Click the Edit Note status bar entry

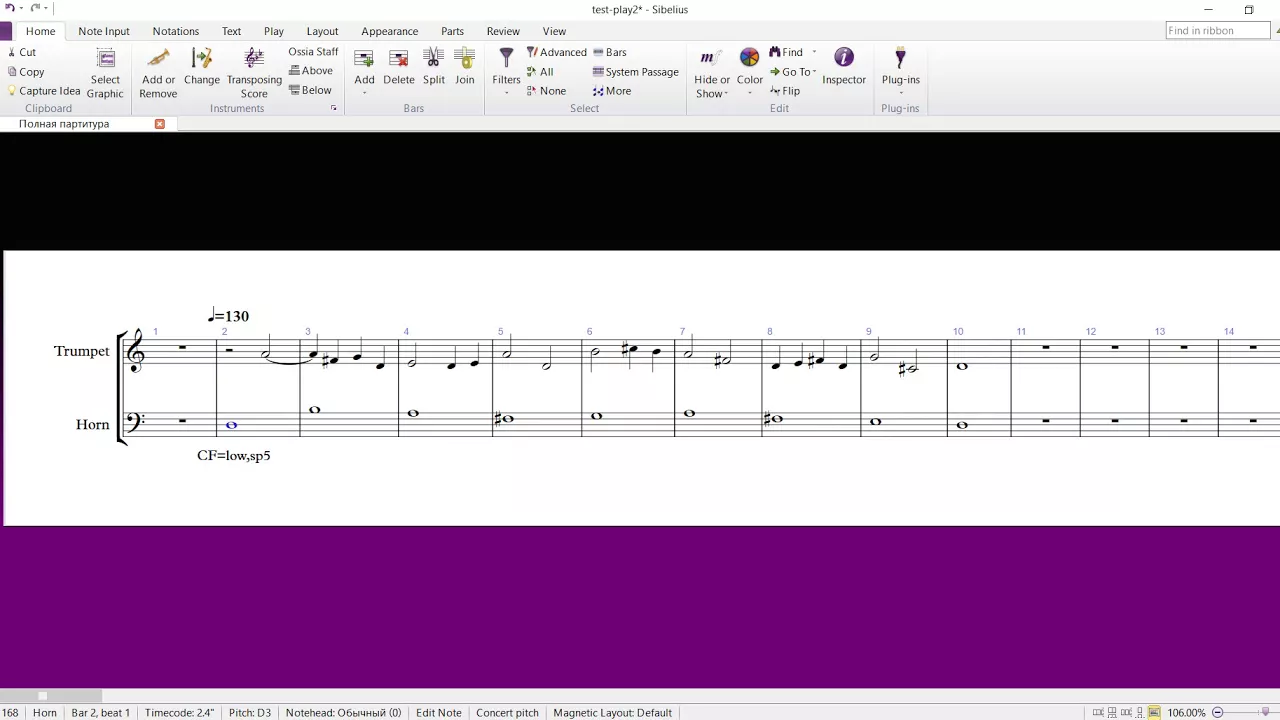439,713
